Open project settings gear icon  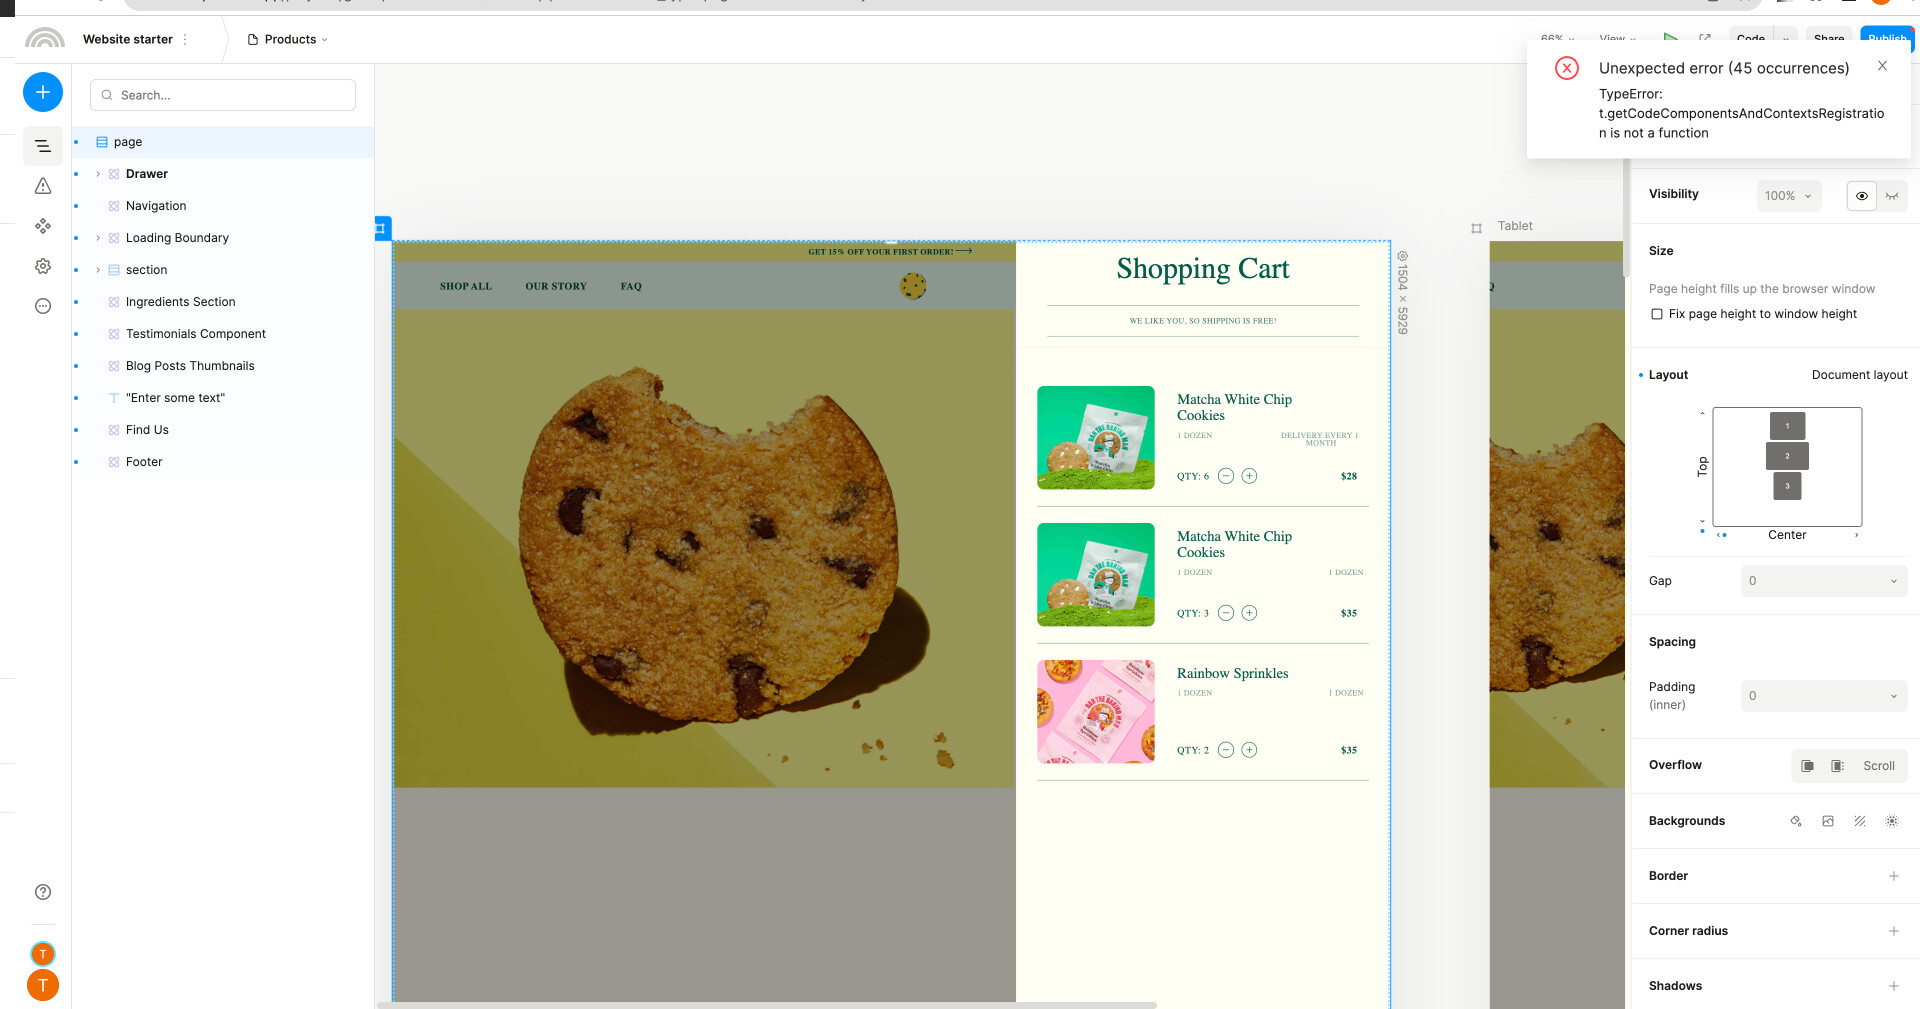43,266
